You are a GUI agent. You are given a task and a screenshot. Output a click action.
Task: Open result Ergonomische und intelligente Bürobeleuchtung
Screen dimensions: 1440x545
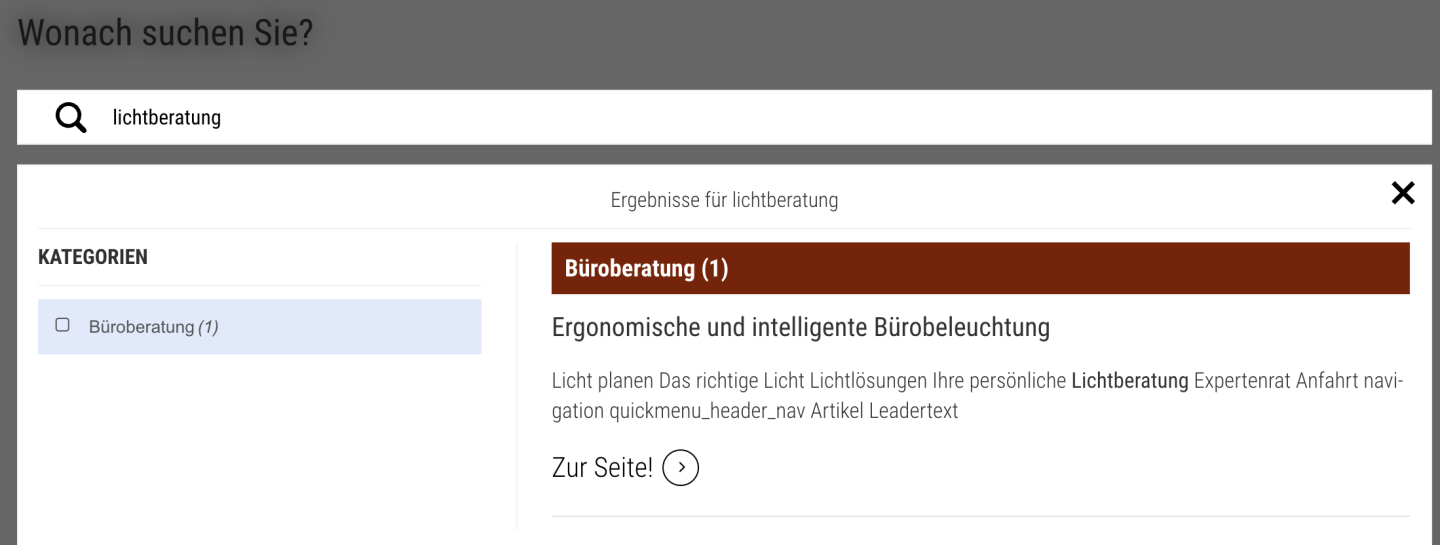pyautogui.click(x=800, y=327)
